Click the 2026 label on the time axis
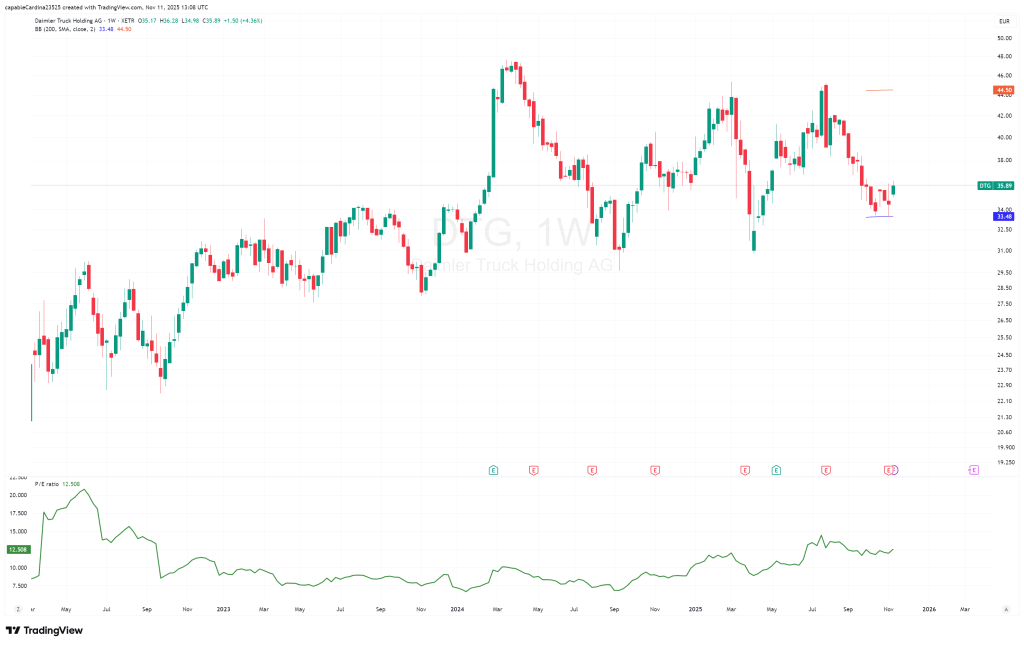Screen dimensions: 1024x645 click(929, 608)
